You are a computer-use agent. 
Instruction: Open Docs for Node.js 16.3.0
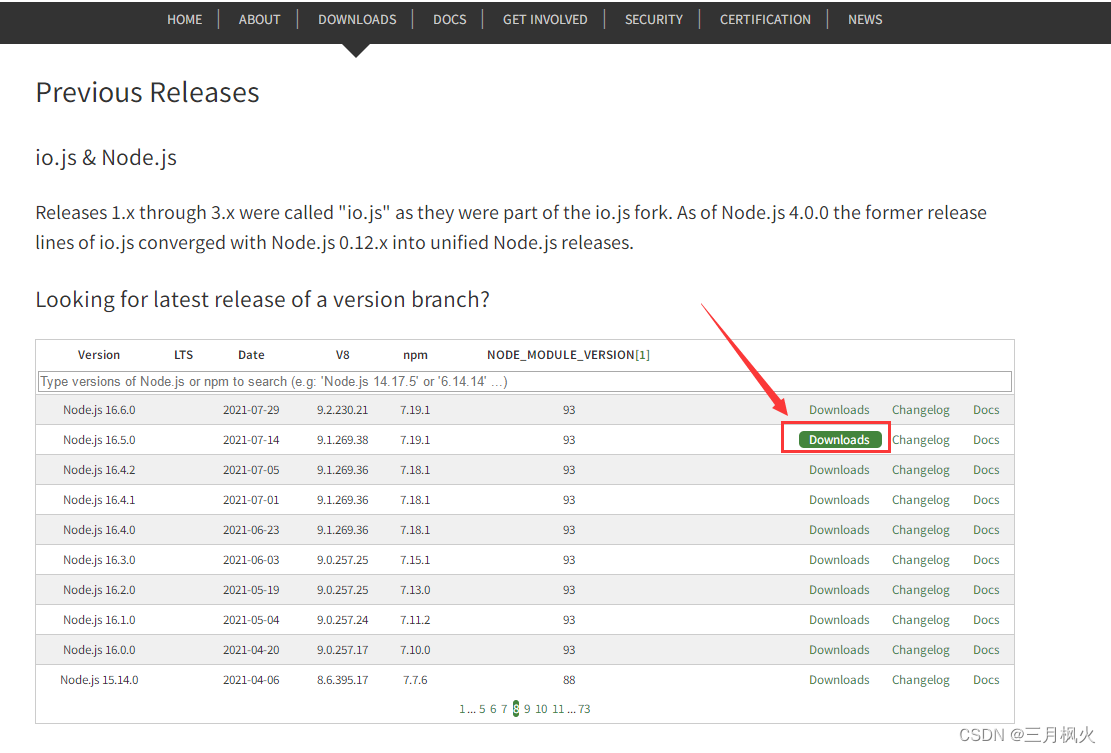click(x=986, y=560)
